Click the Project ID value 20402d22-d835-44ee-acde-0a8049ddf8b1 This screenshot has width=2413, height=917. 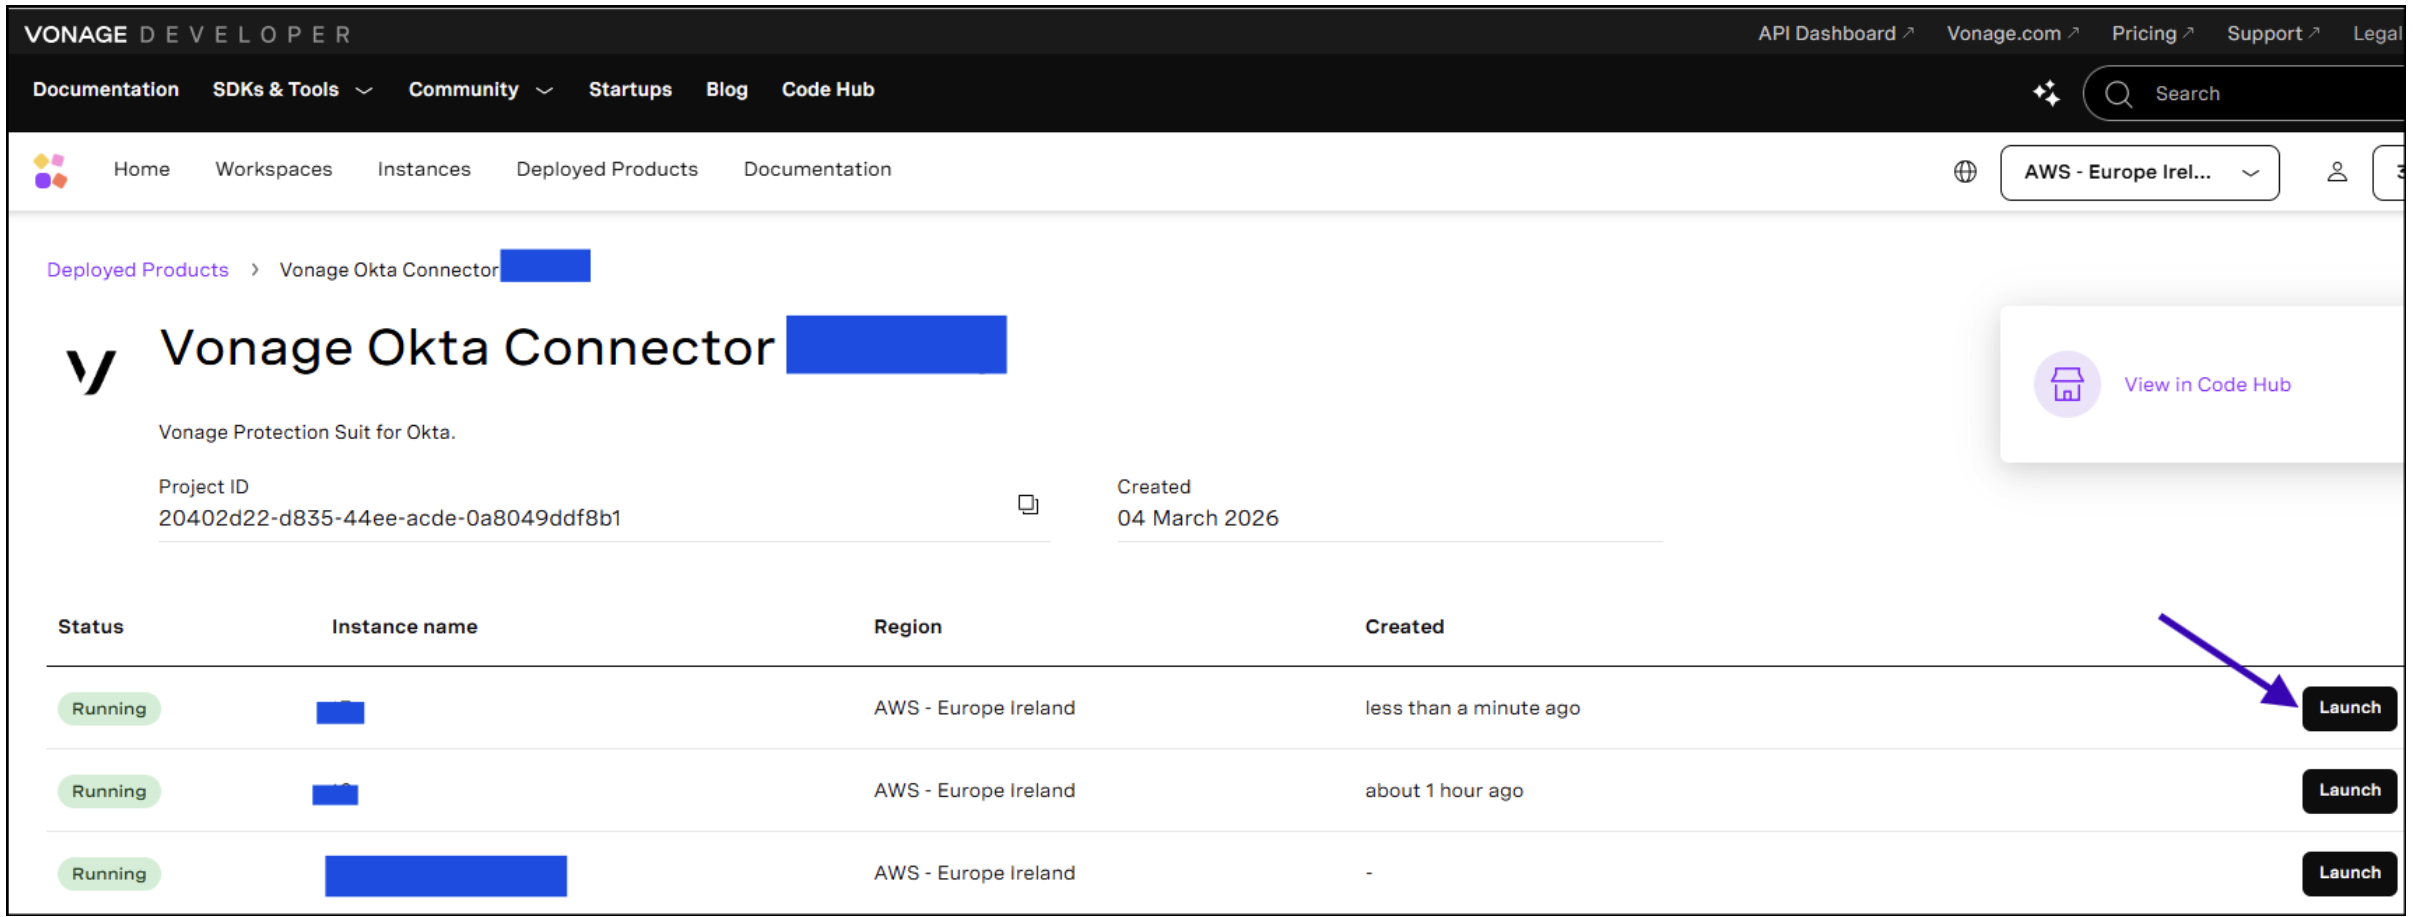390,518
